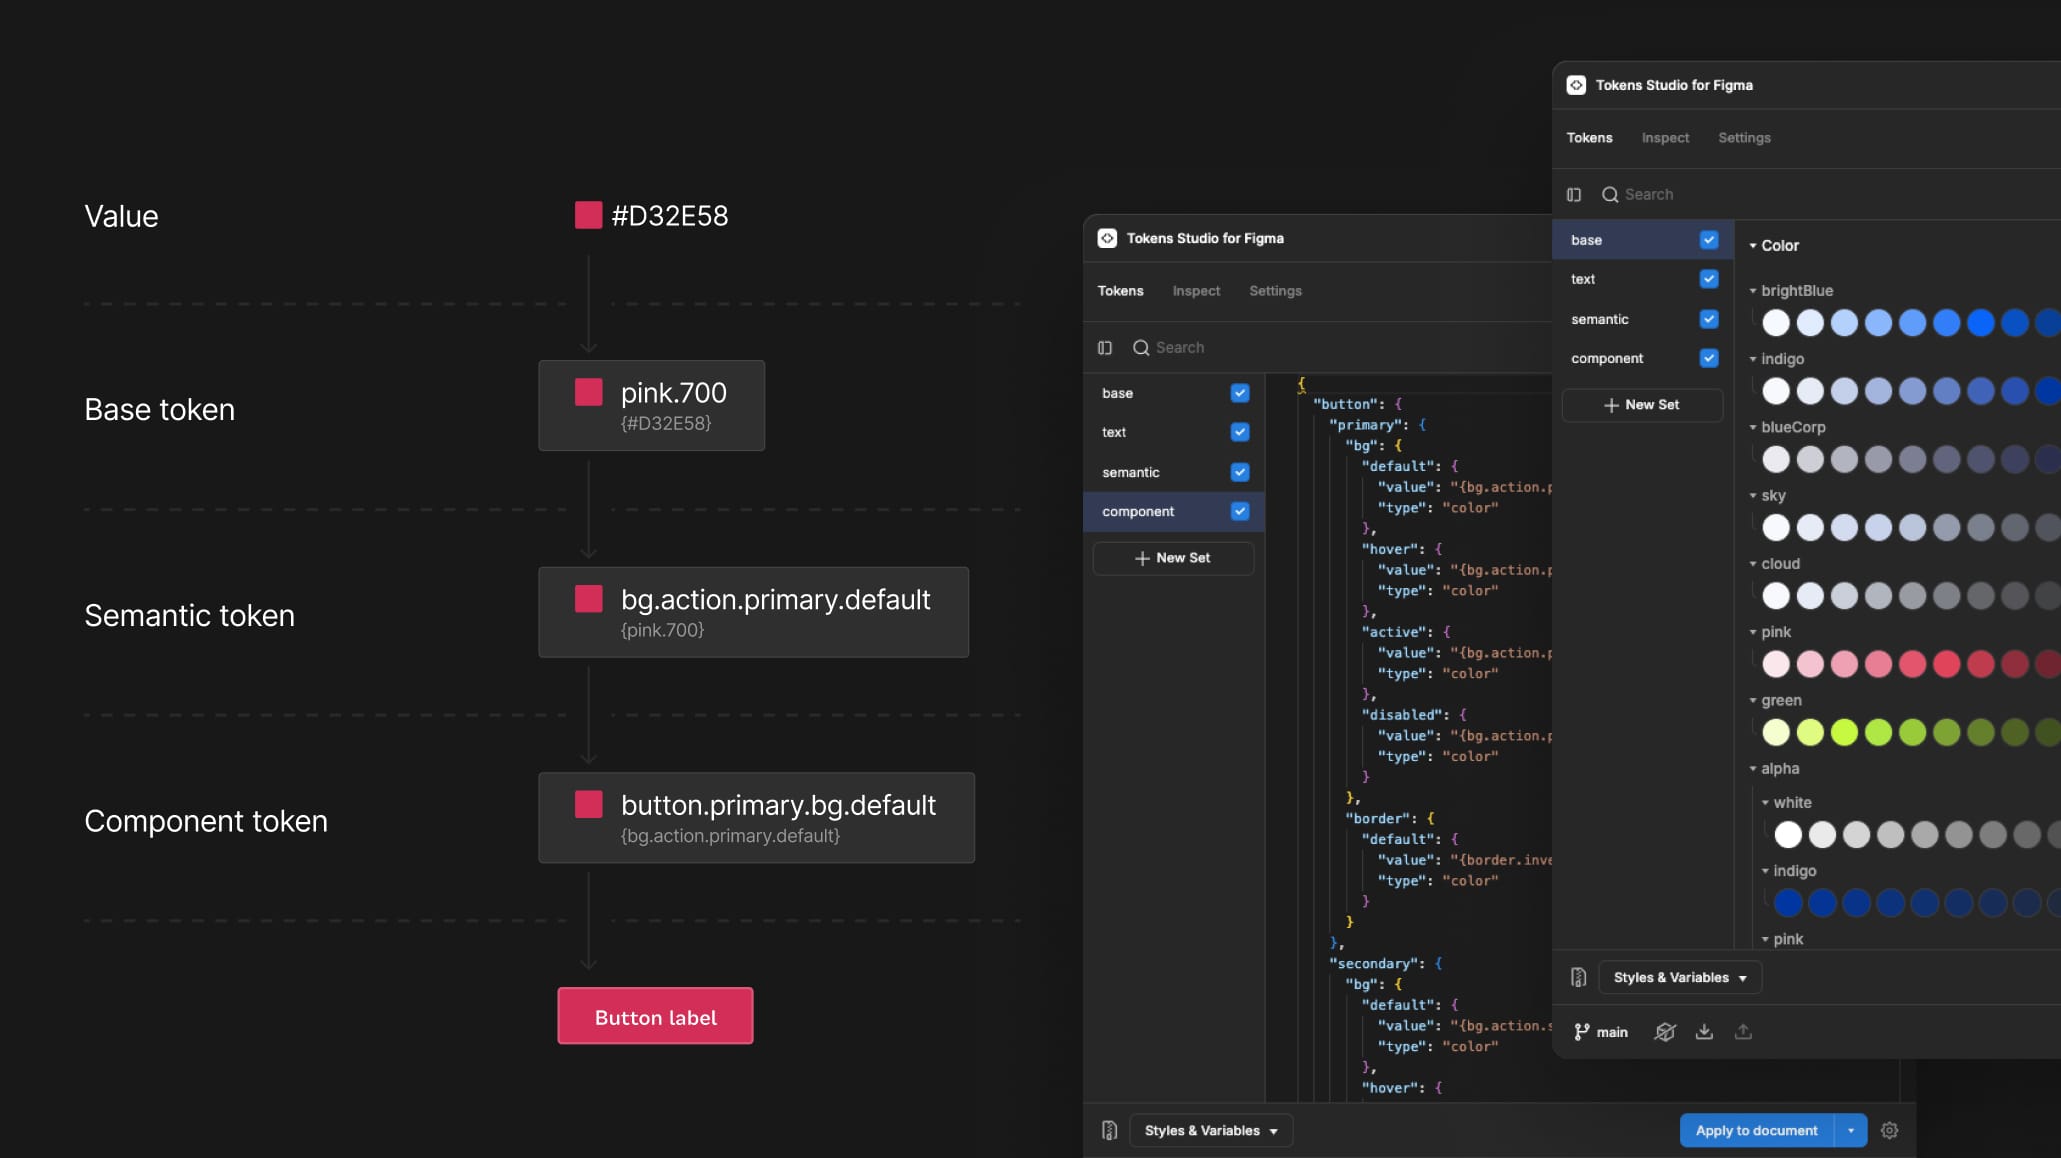Switch to Settings tab in the front window
Screen dimensions: 2061x1158
click(x=1744, y=138)
